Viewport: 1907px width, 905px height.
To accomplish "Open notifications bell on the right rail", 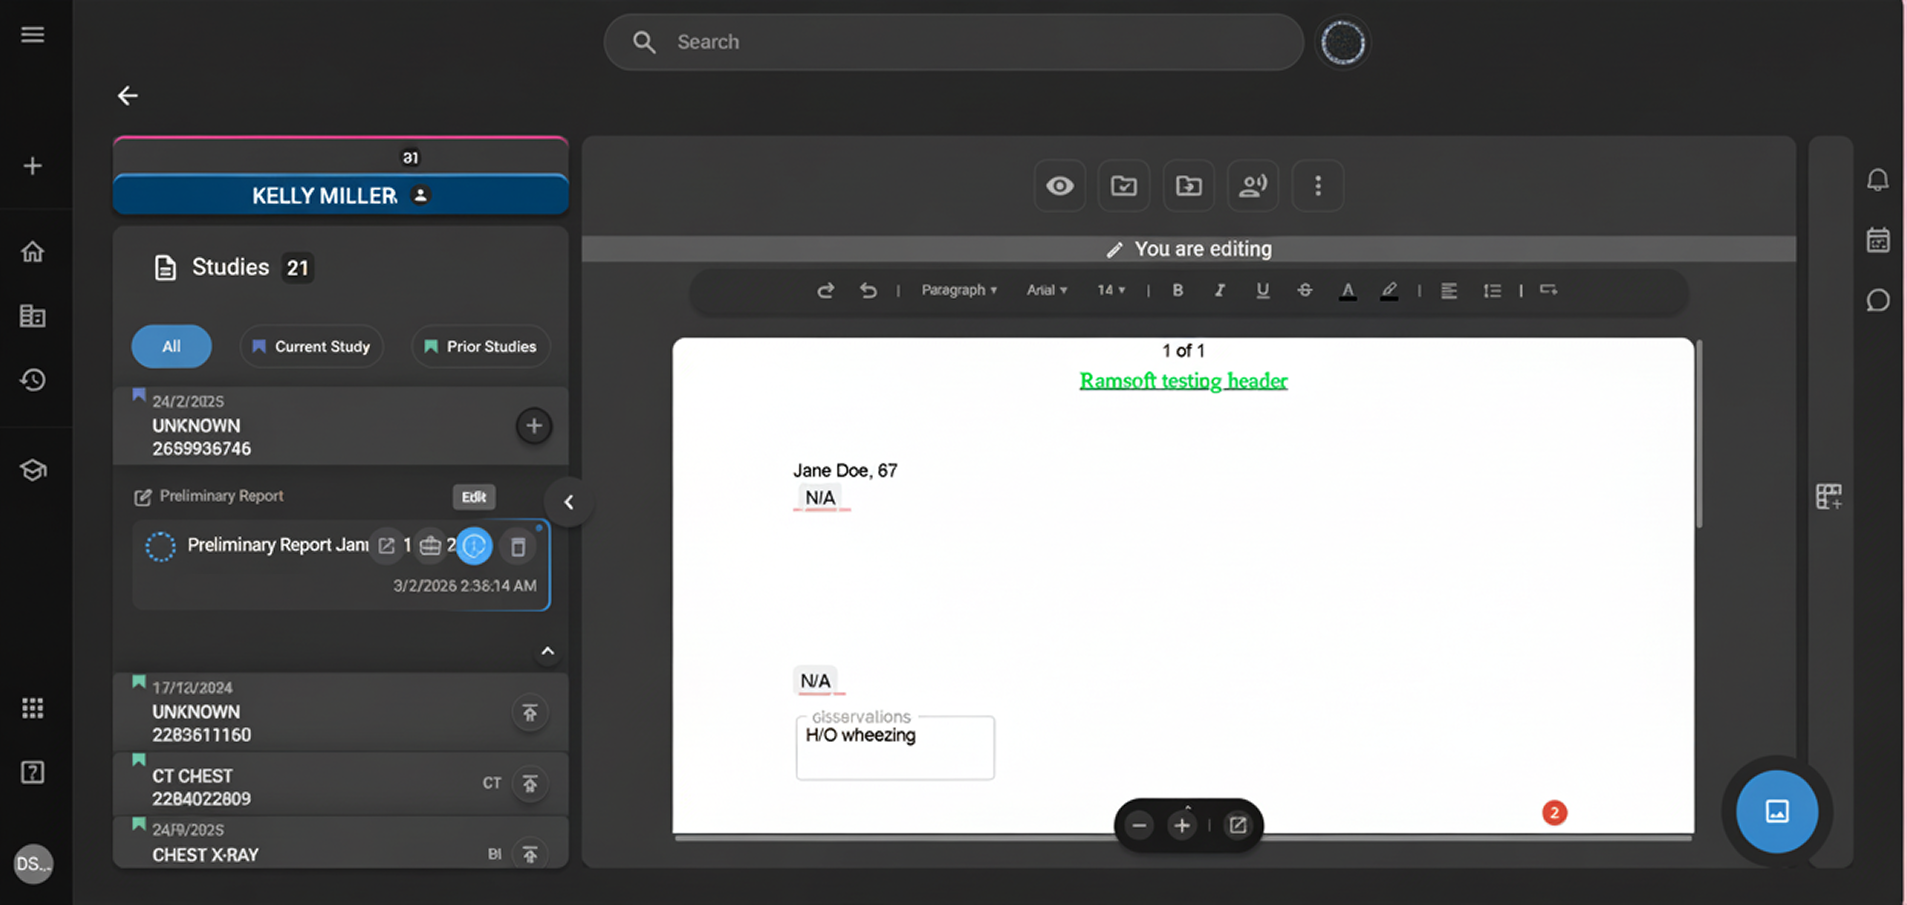I will [1877, 180].
